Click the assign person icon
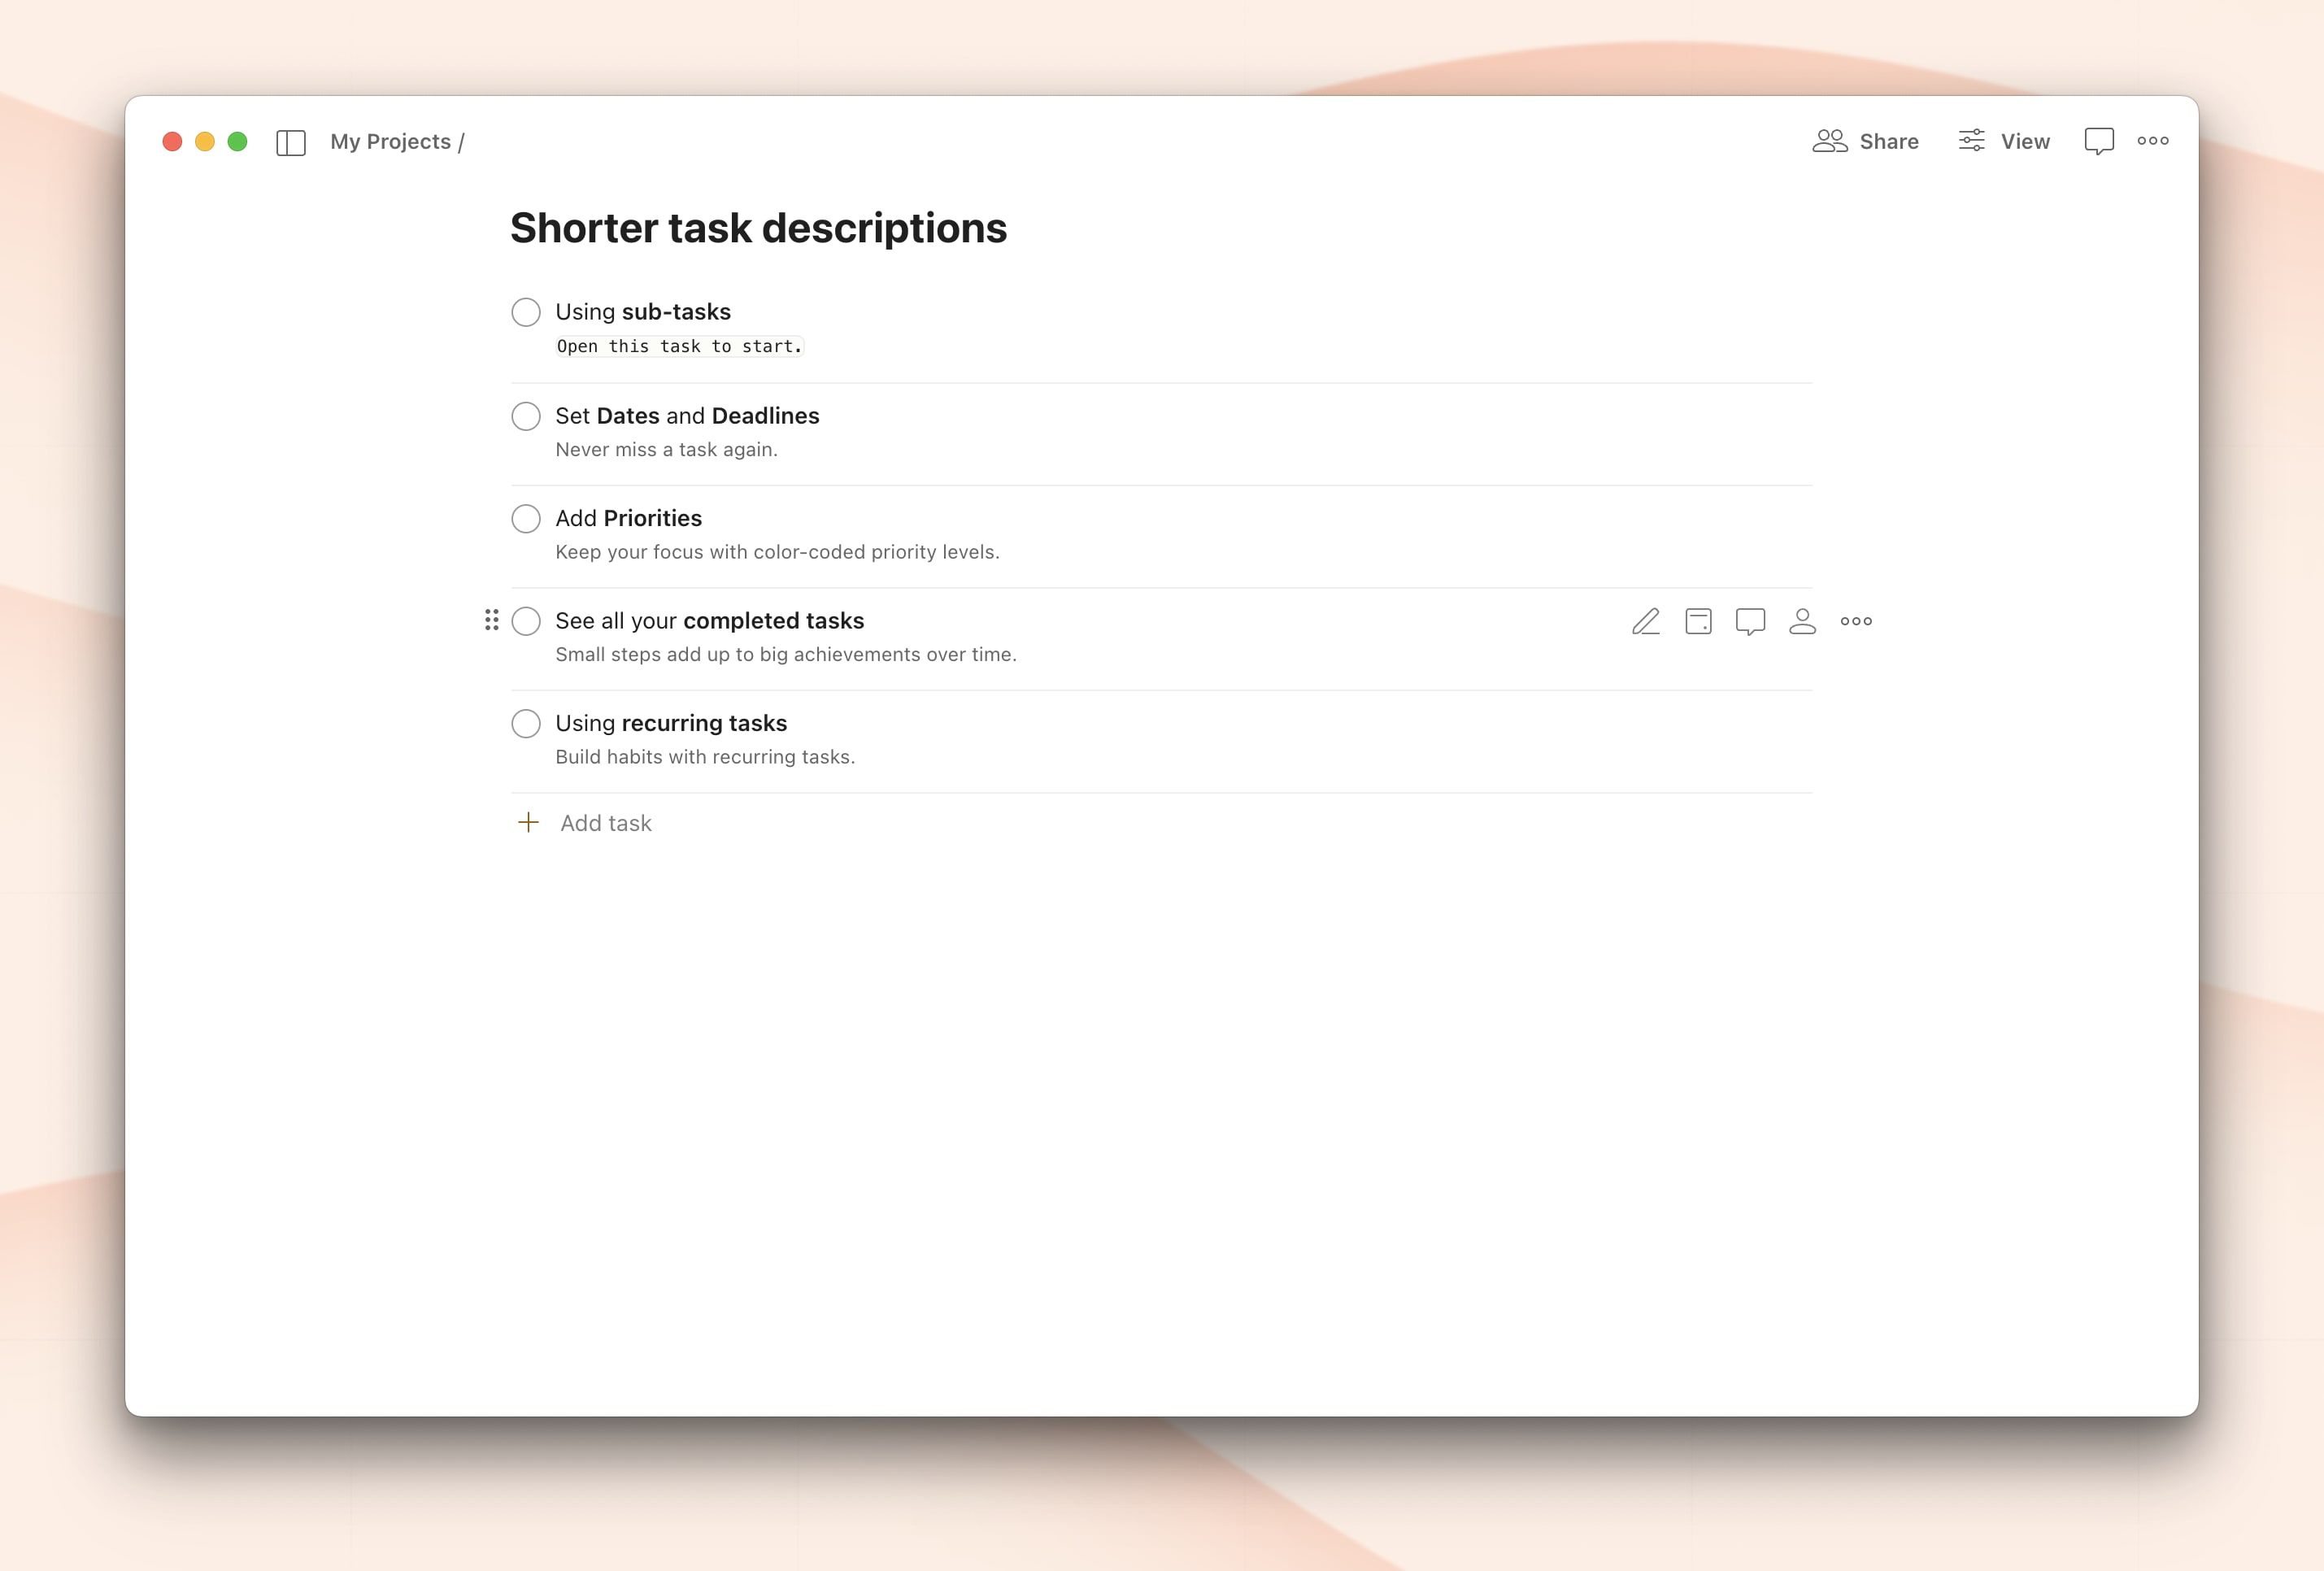This screenshot has width=2324, height=1571. point(1802,621)
